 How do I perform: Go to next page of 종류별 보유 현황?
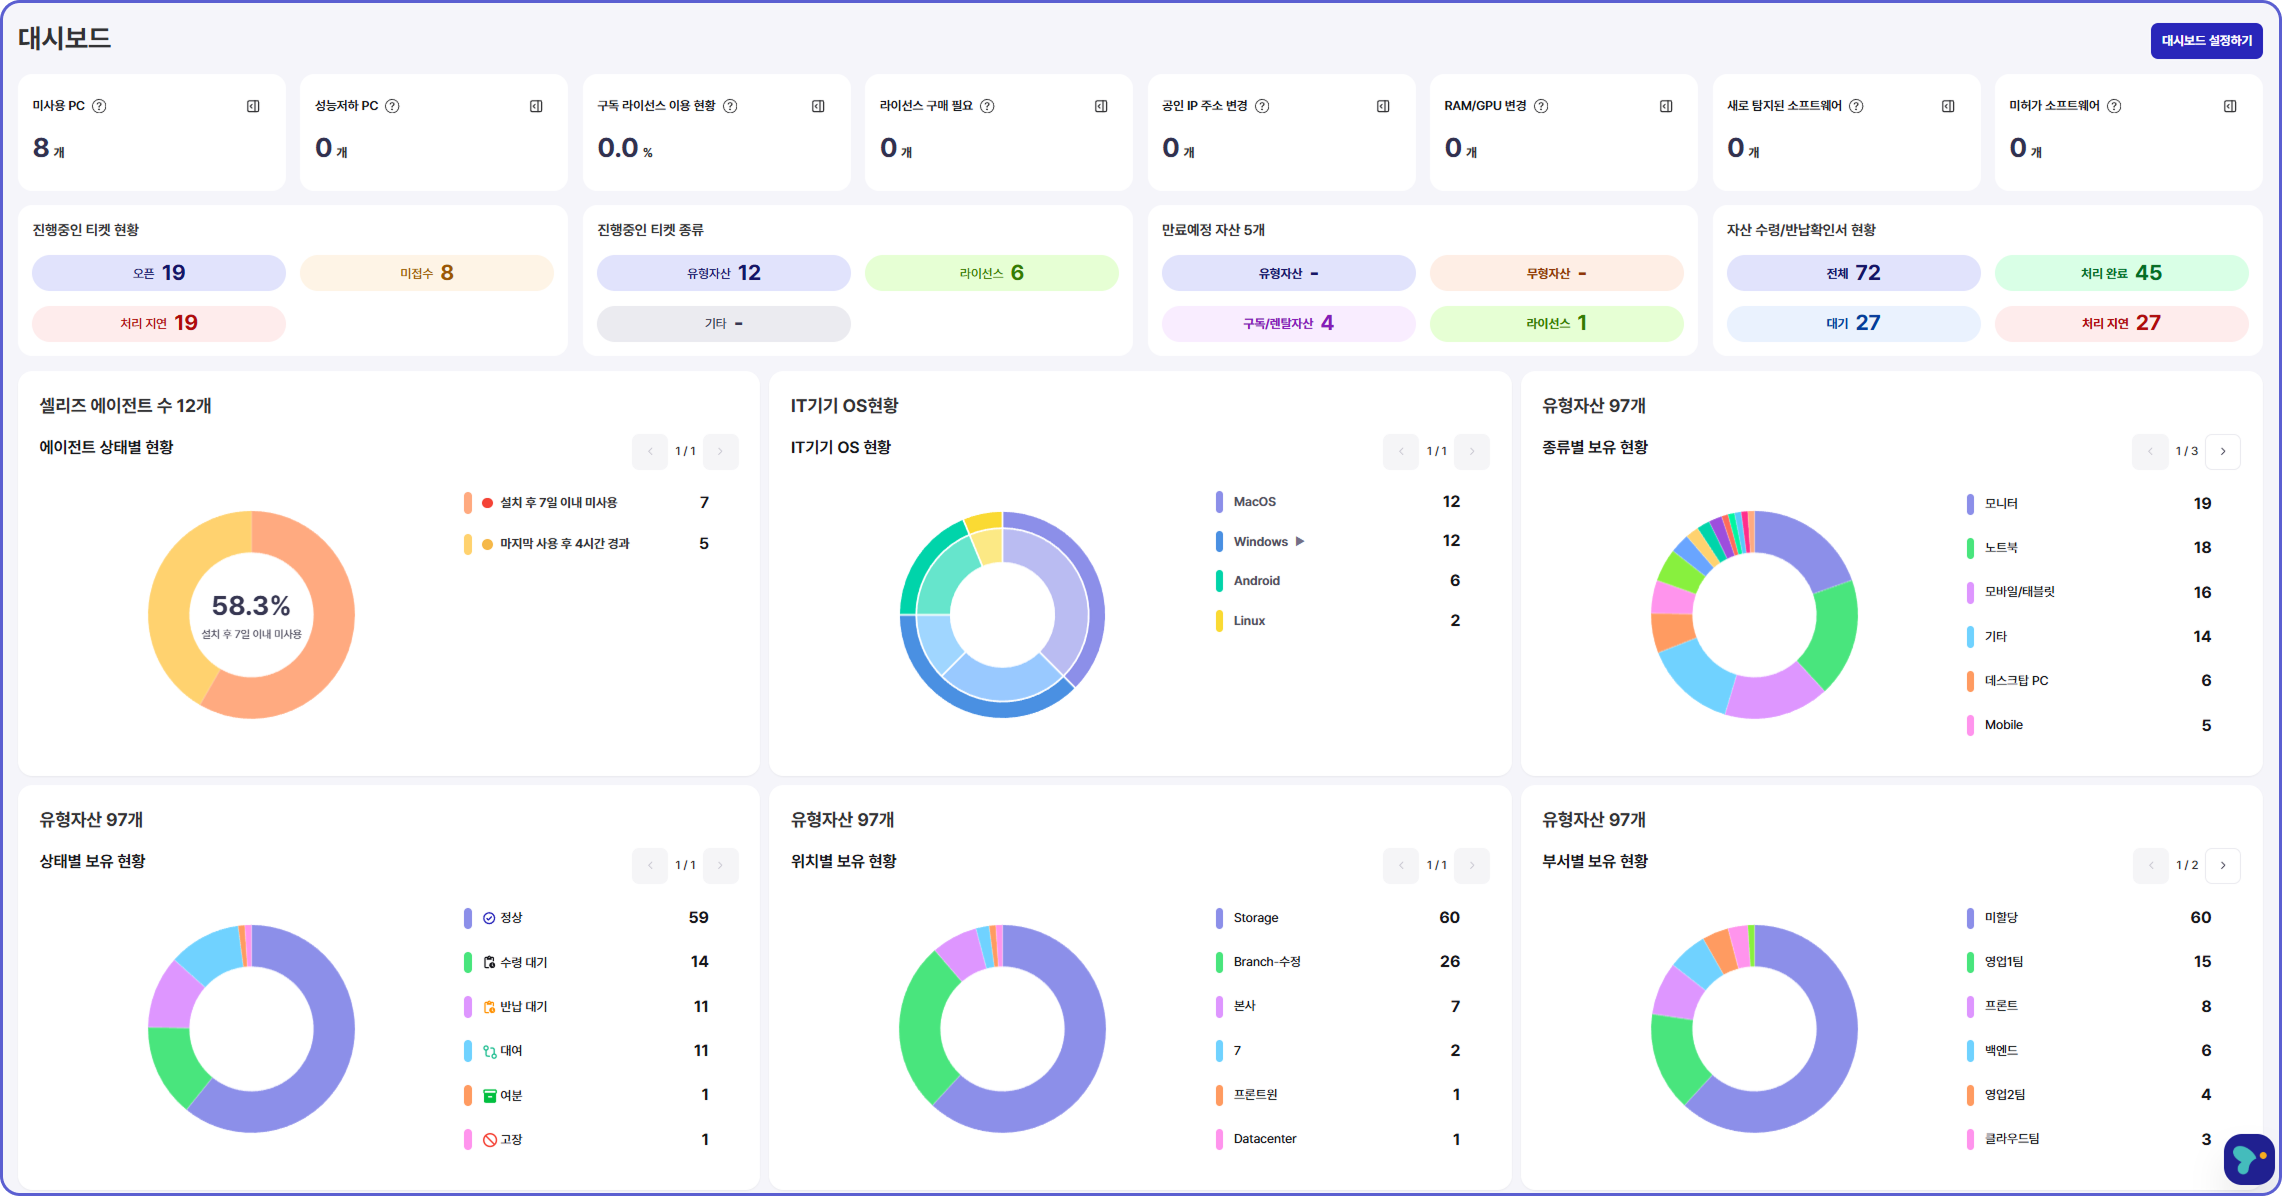pyautogui.click(x=2223, y=451)
